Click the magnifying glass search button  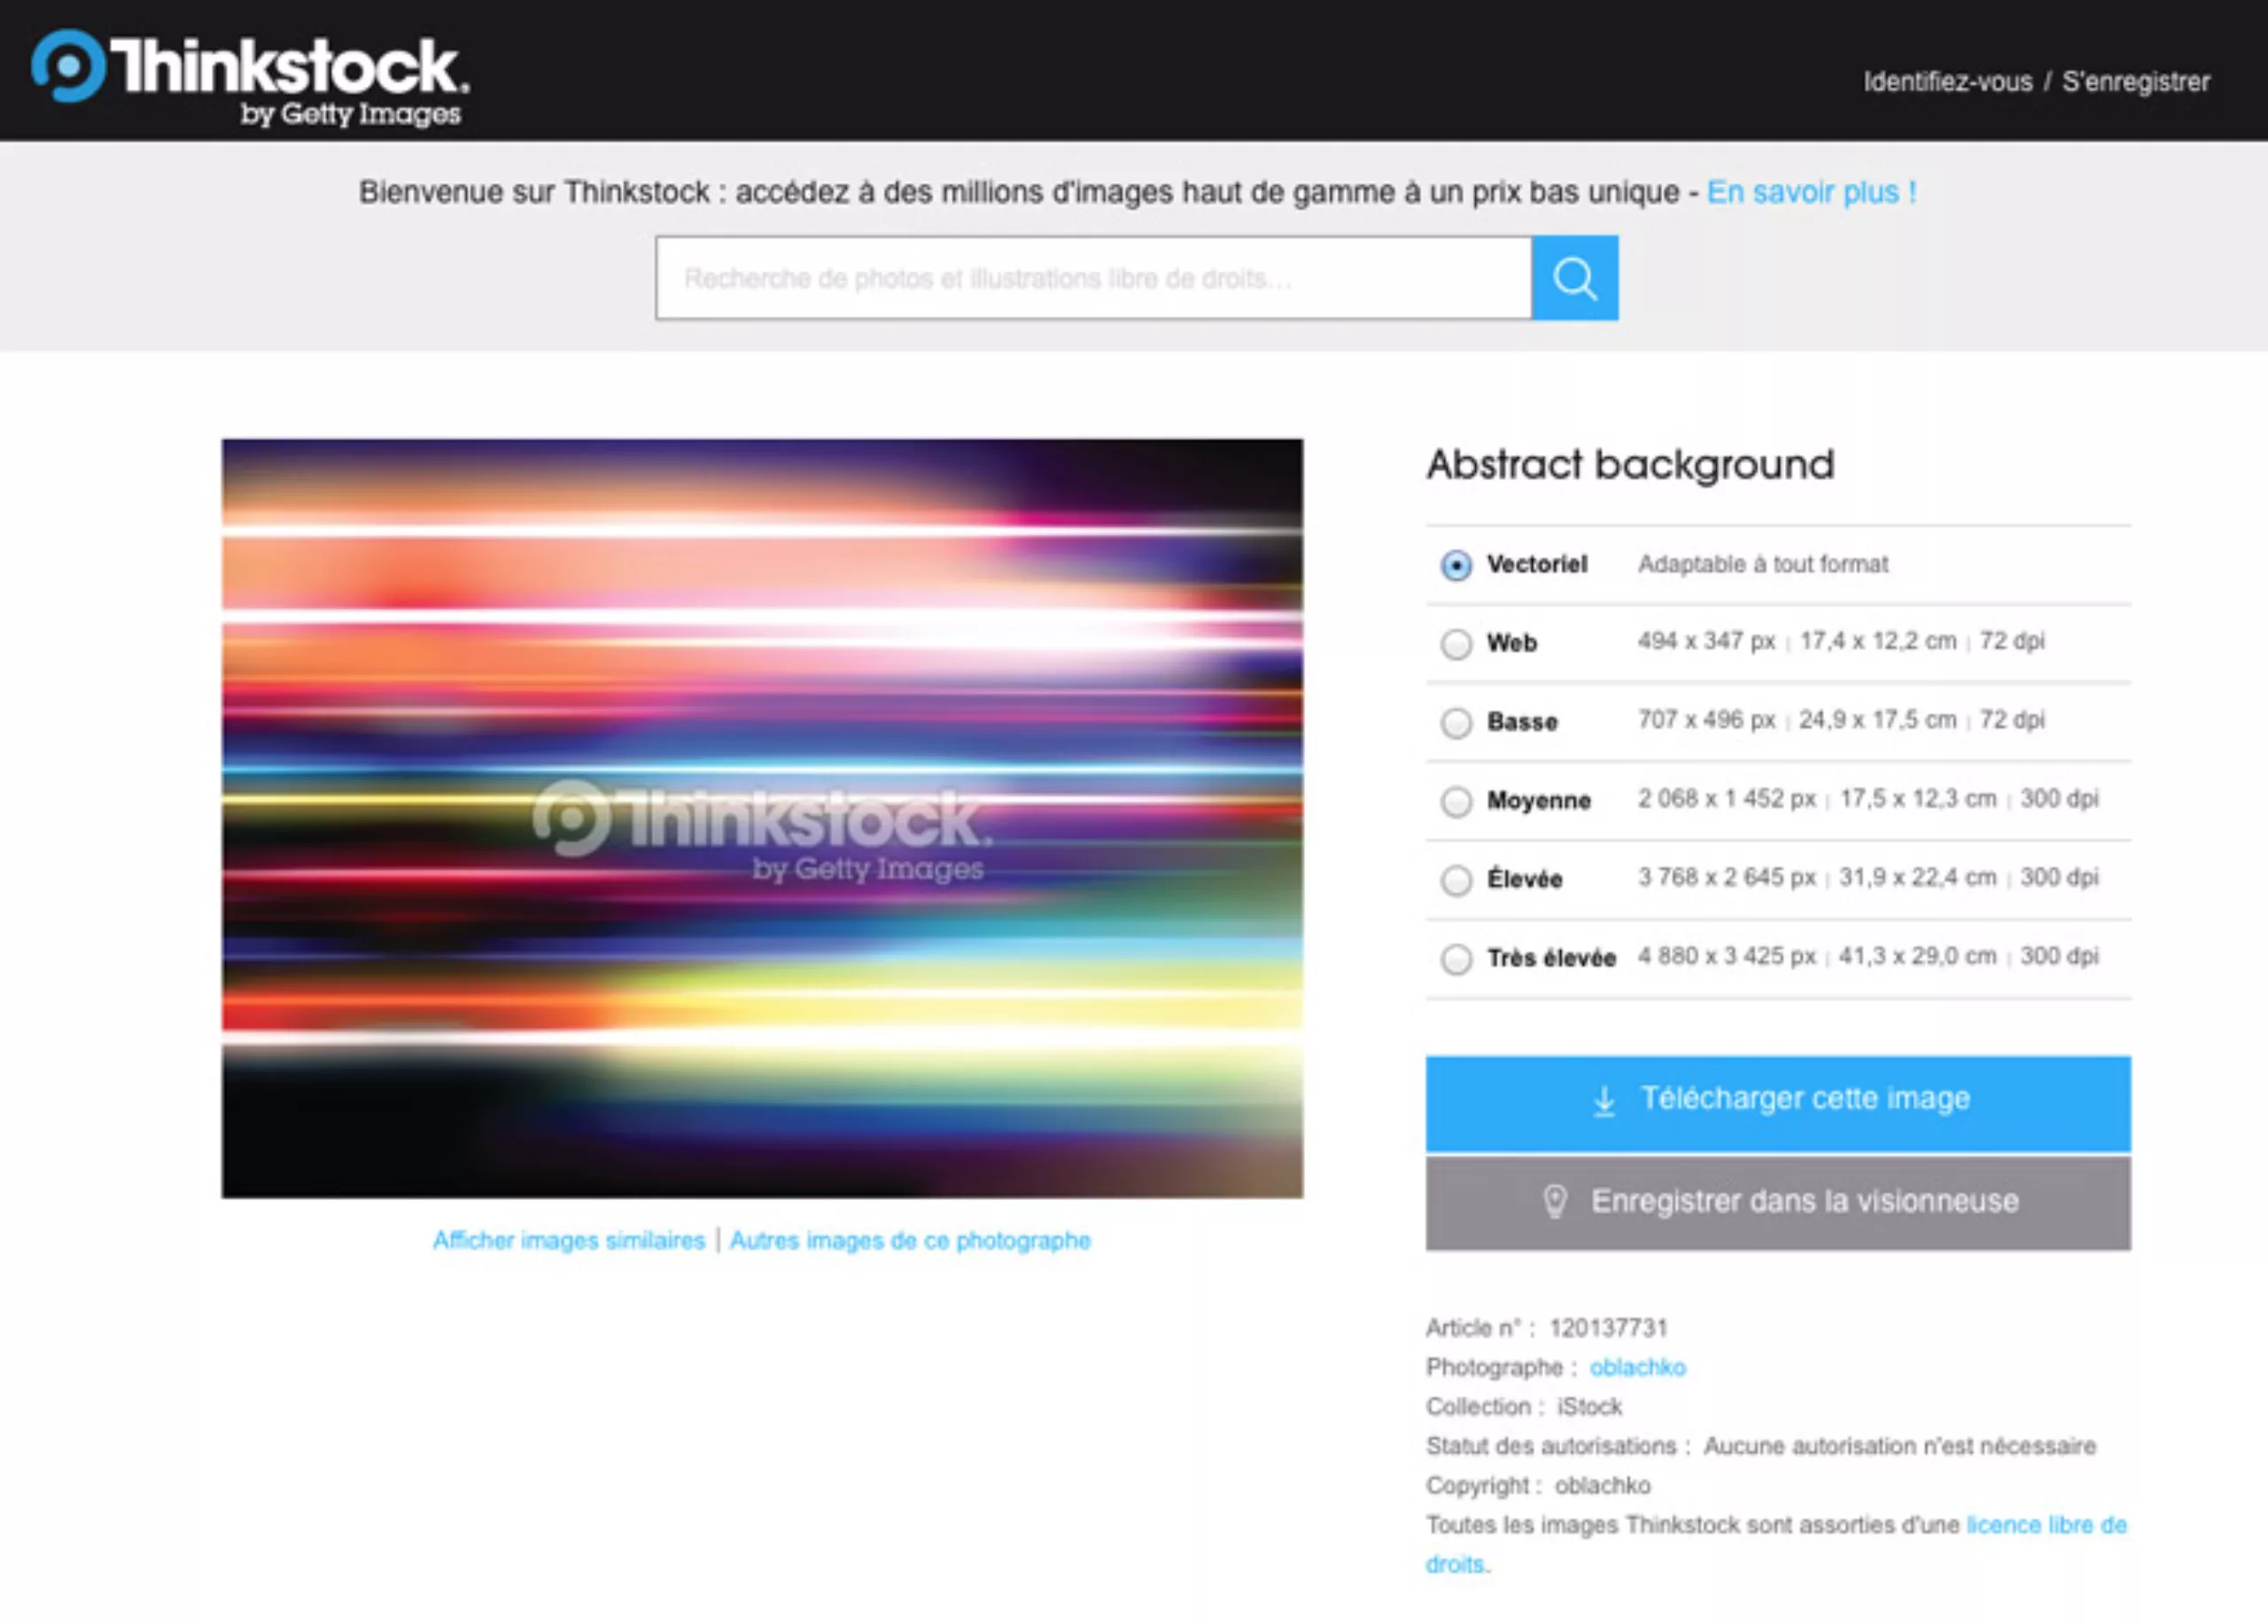[1574, 278]
